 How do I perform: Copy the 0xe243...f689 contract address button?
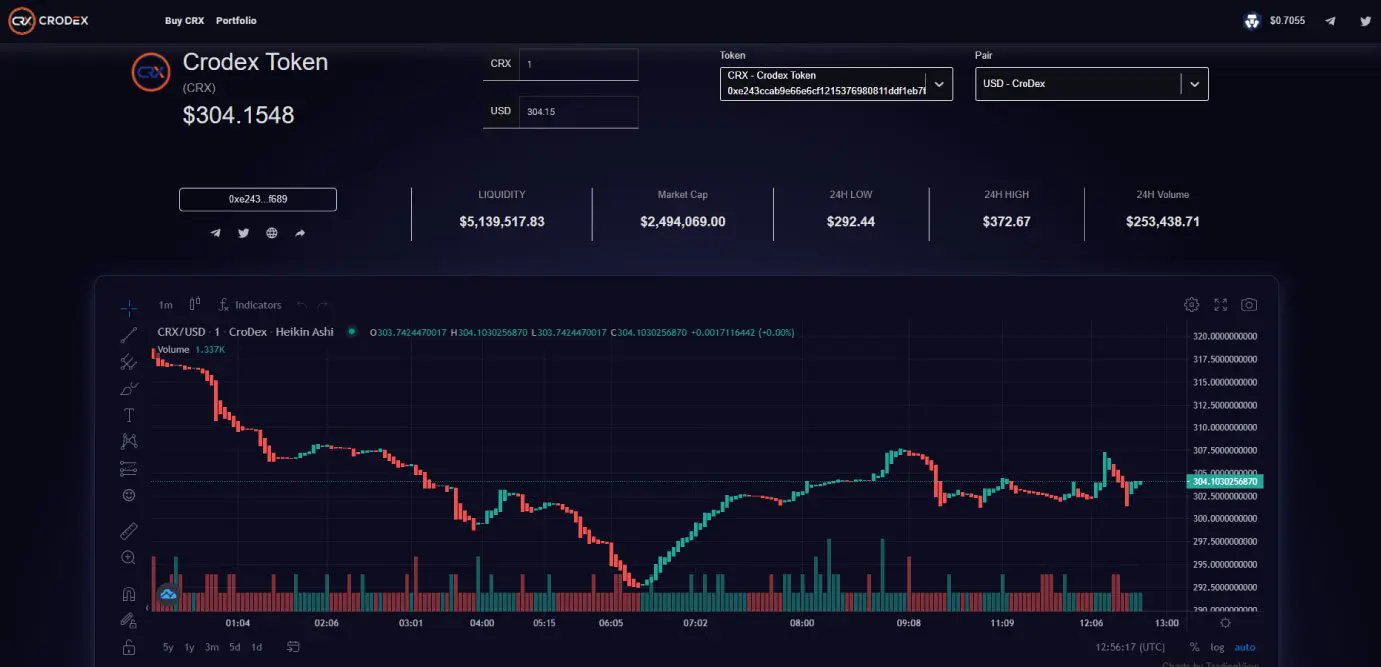pyautogui.click(x=258, y=199)
